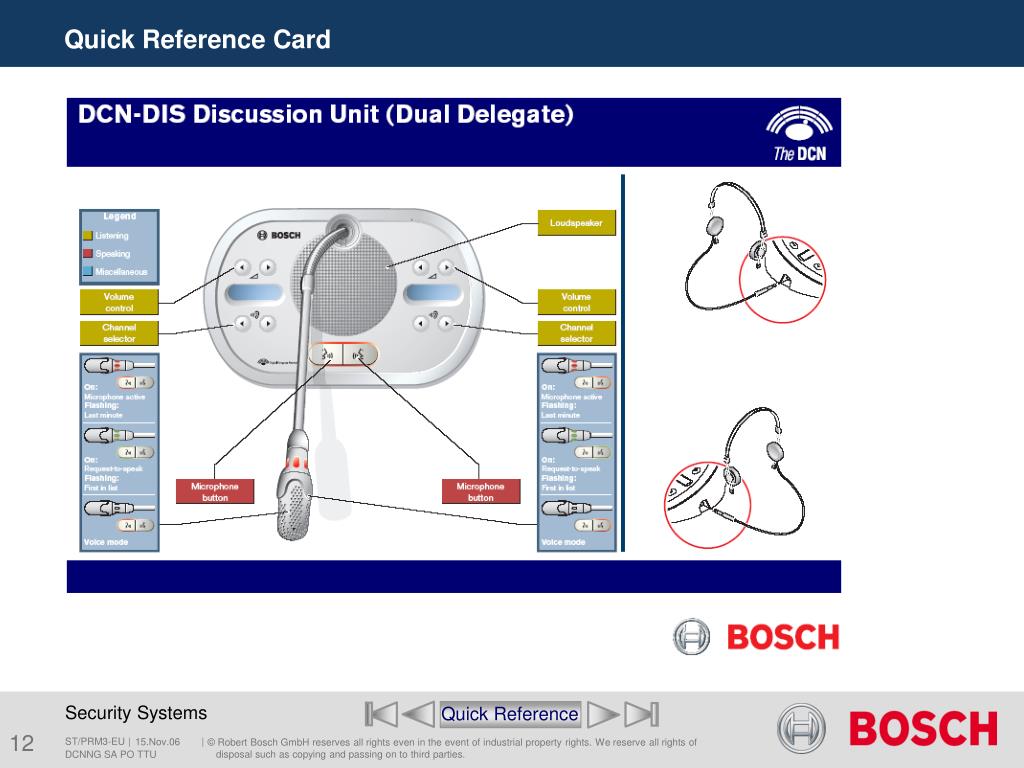Click the left Channel selector label

coord(119,333)
